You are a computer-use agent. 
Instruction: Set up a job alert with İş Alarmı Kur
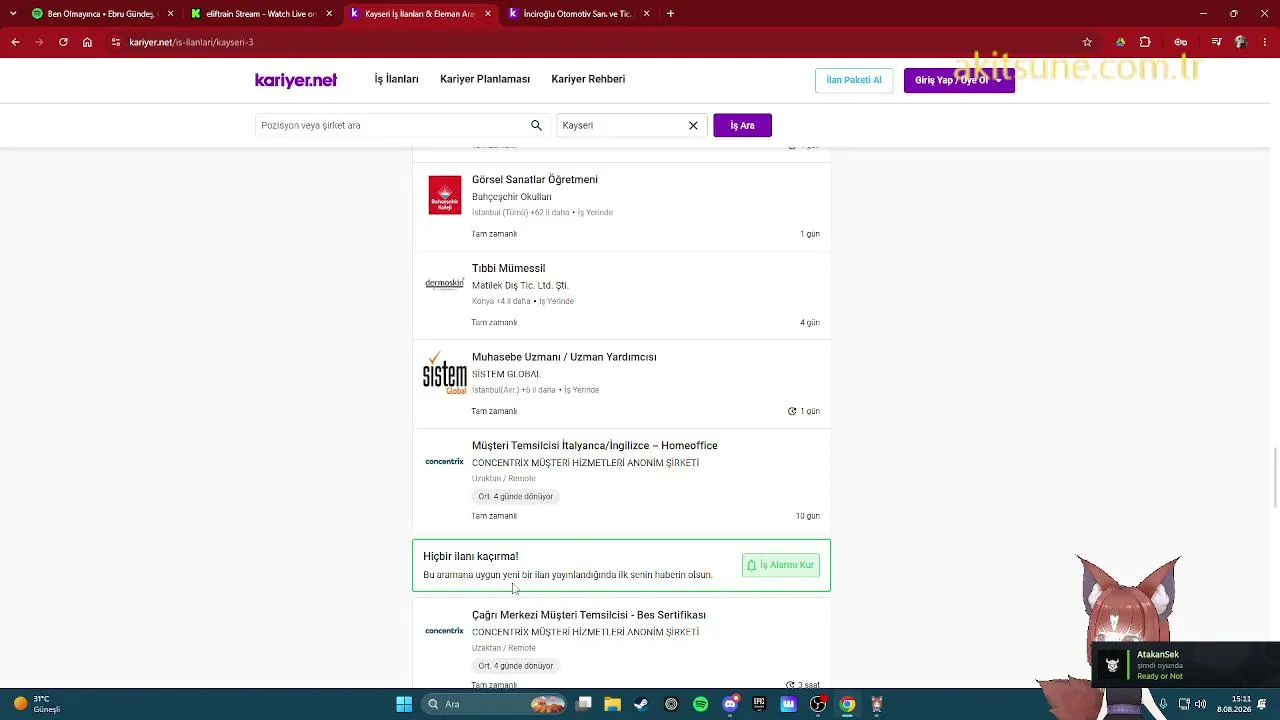[x=781, y=565]
